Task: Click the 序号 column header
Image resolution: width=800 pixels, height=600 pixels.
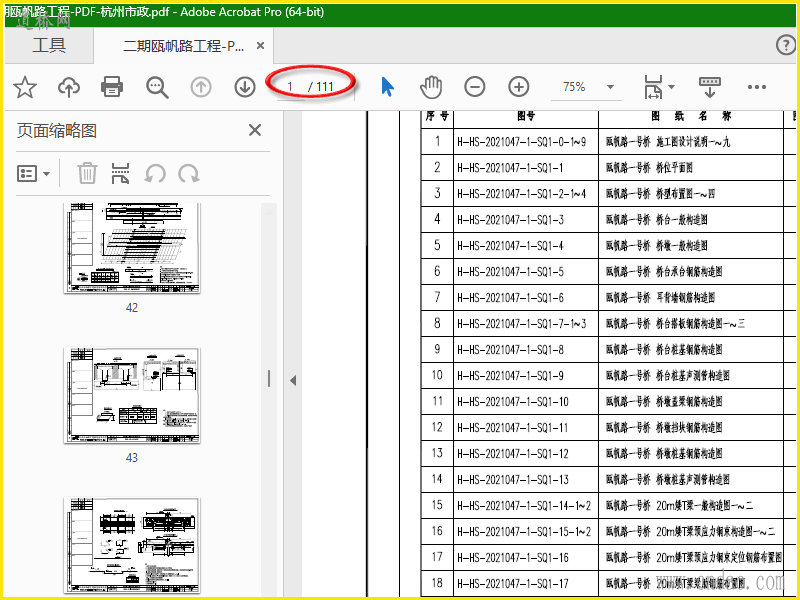Action: (437, 117)
